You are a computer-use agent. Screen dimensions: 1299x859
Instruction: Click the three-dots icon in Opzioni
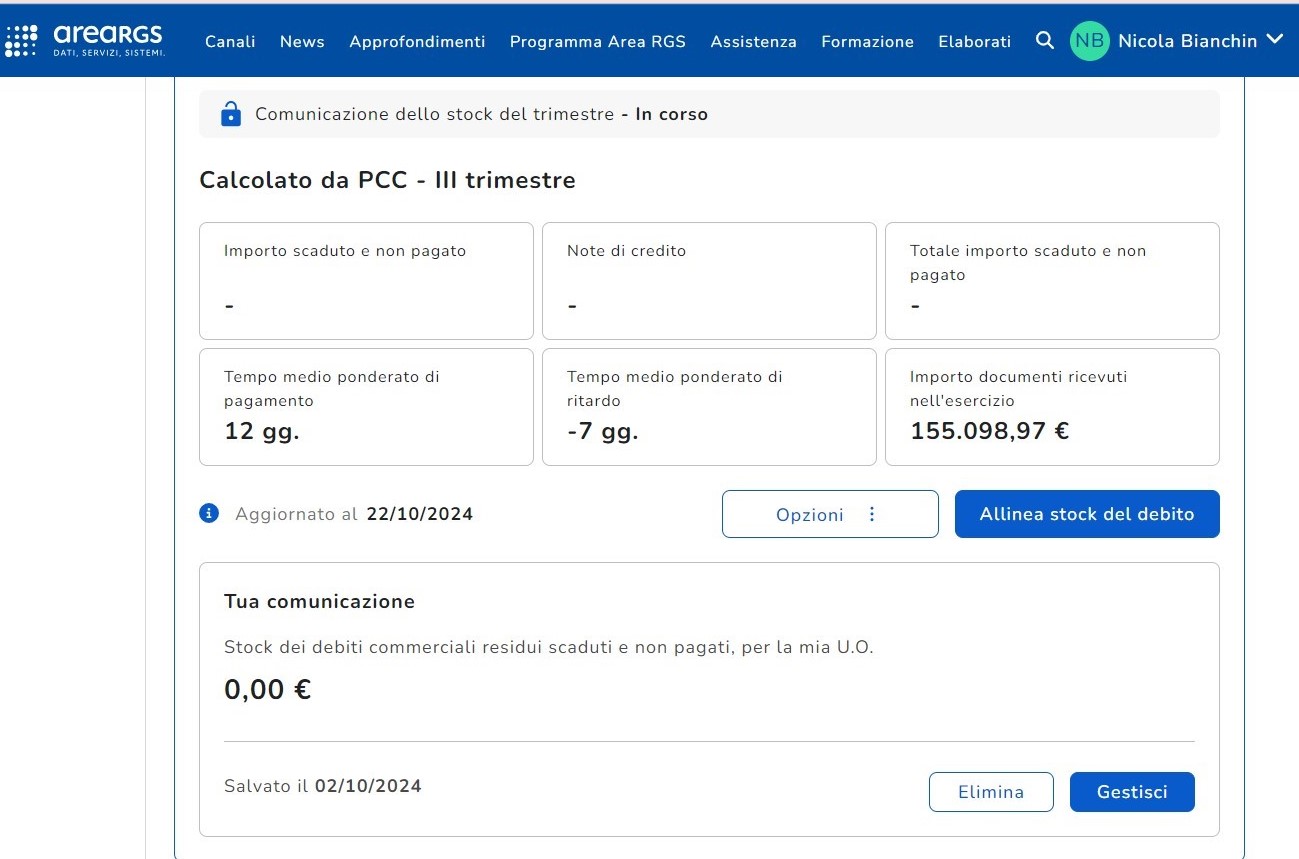click(x=872, y=514)
